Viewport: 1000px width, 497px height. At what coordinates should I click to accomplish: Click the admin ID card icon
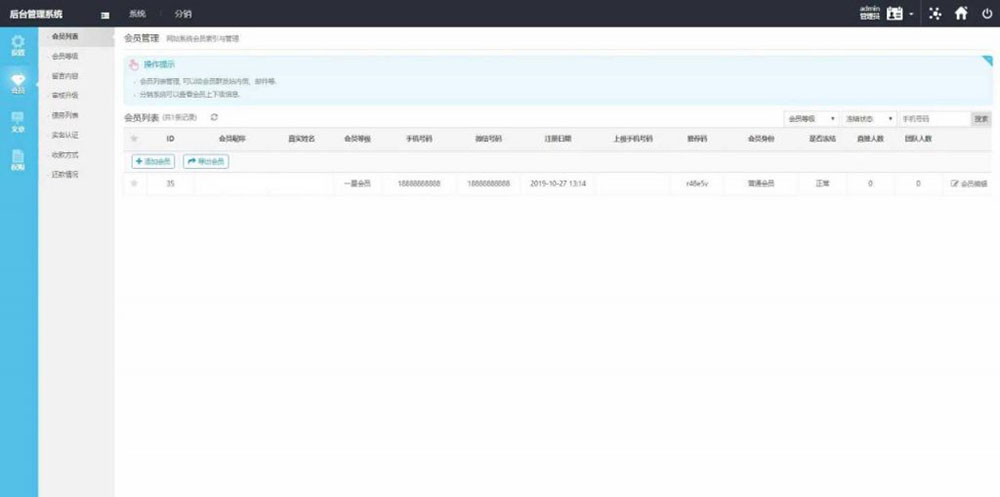coord(895,13)
